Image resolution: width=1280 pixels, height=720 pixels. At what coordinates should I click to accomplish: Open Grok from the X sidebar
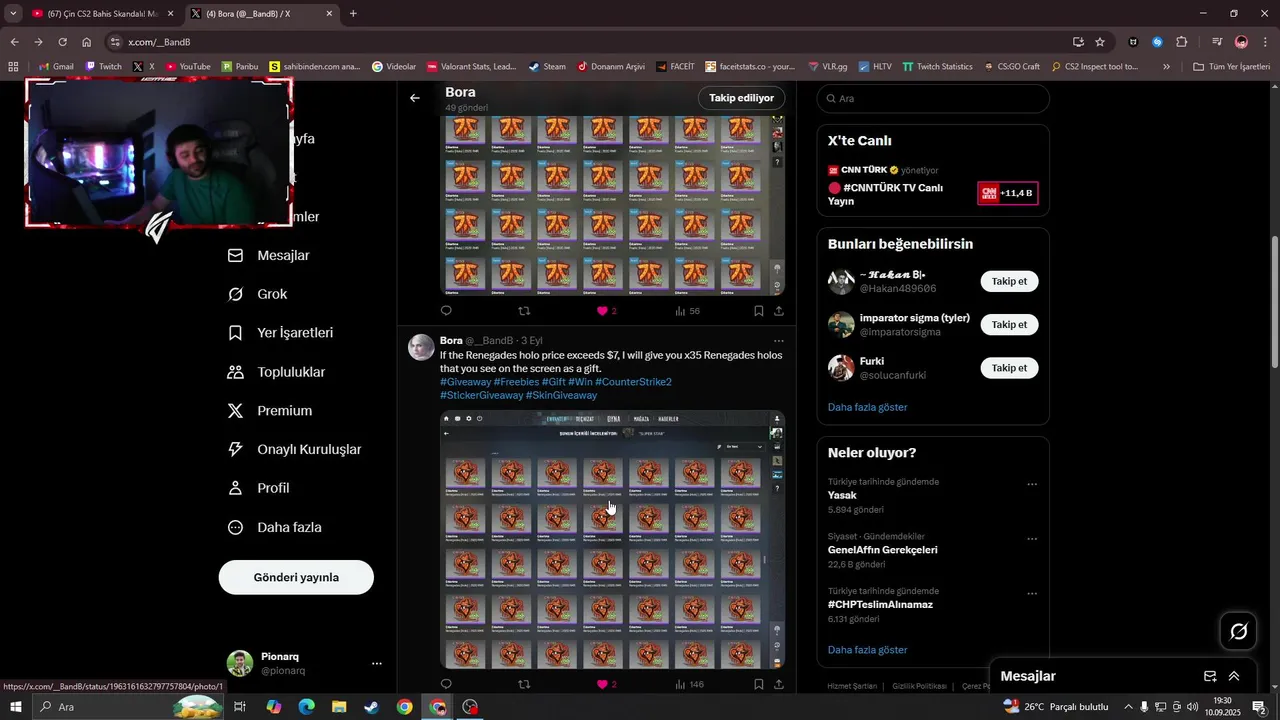click(x=258, y=294)
